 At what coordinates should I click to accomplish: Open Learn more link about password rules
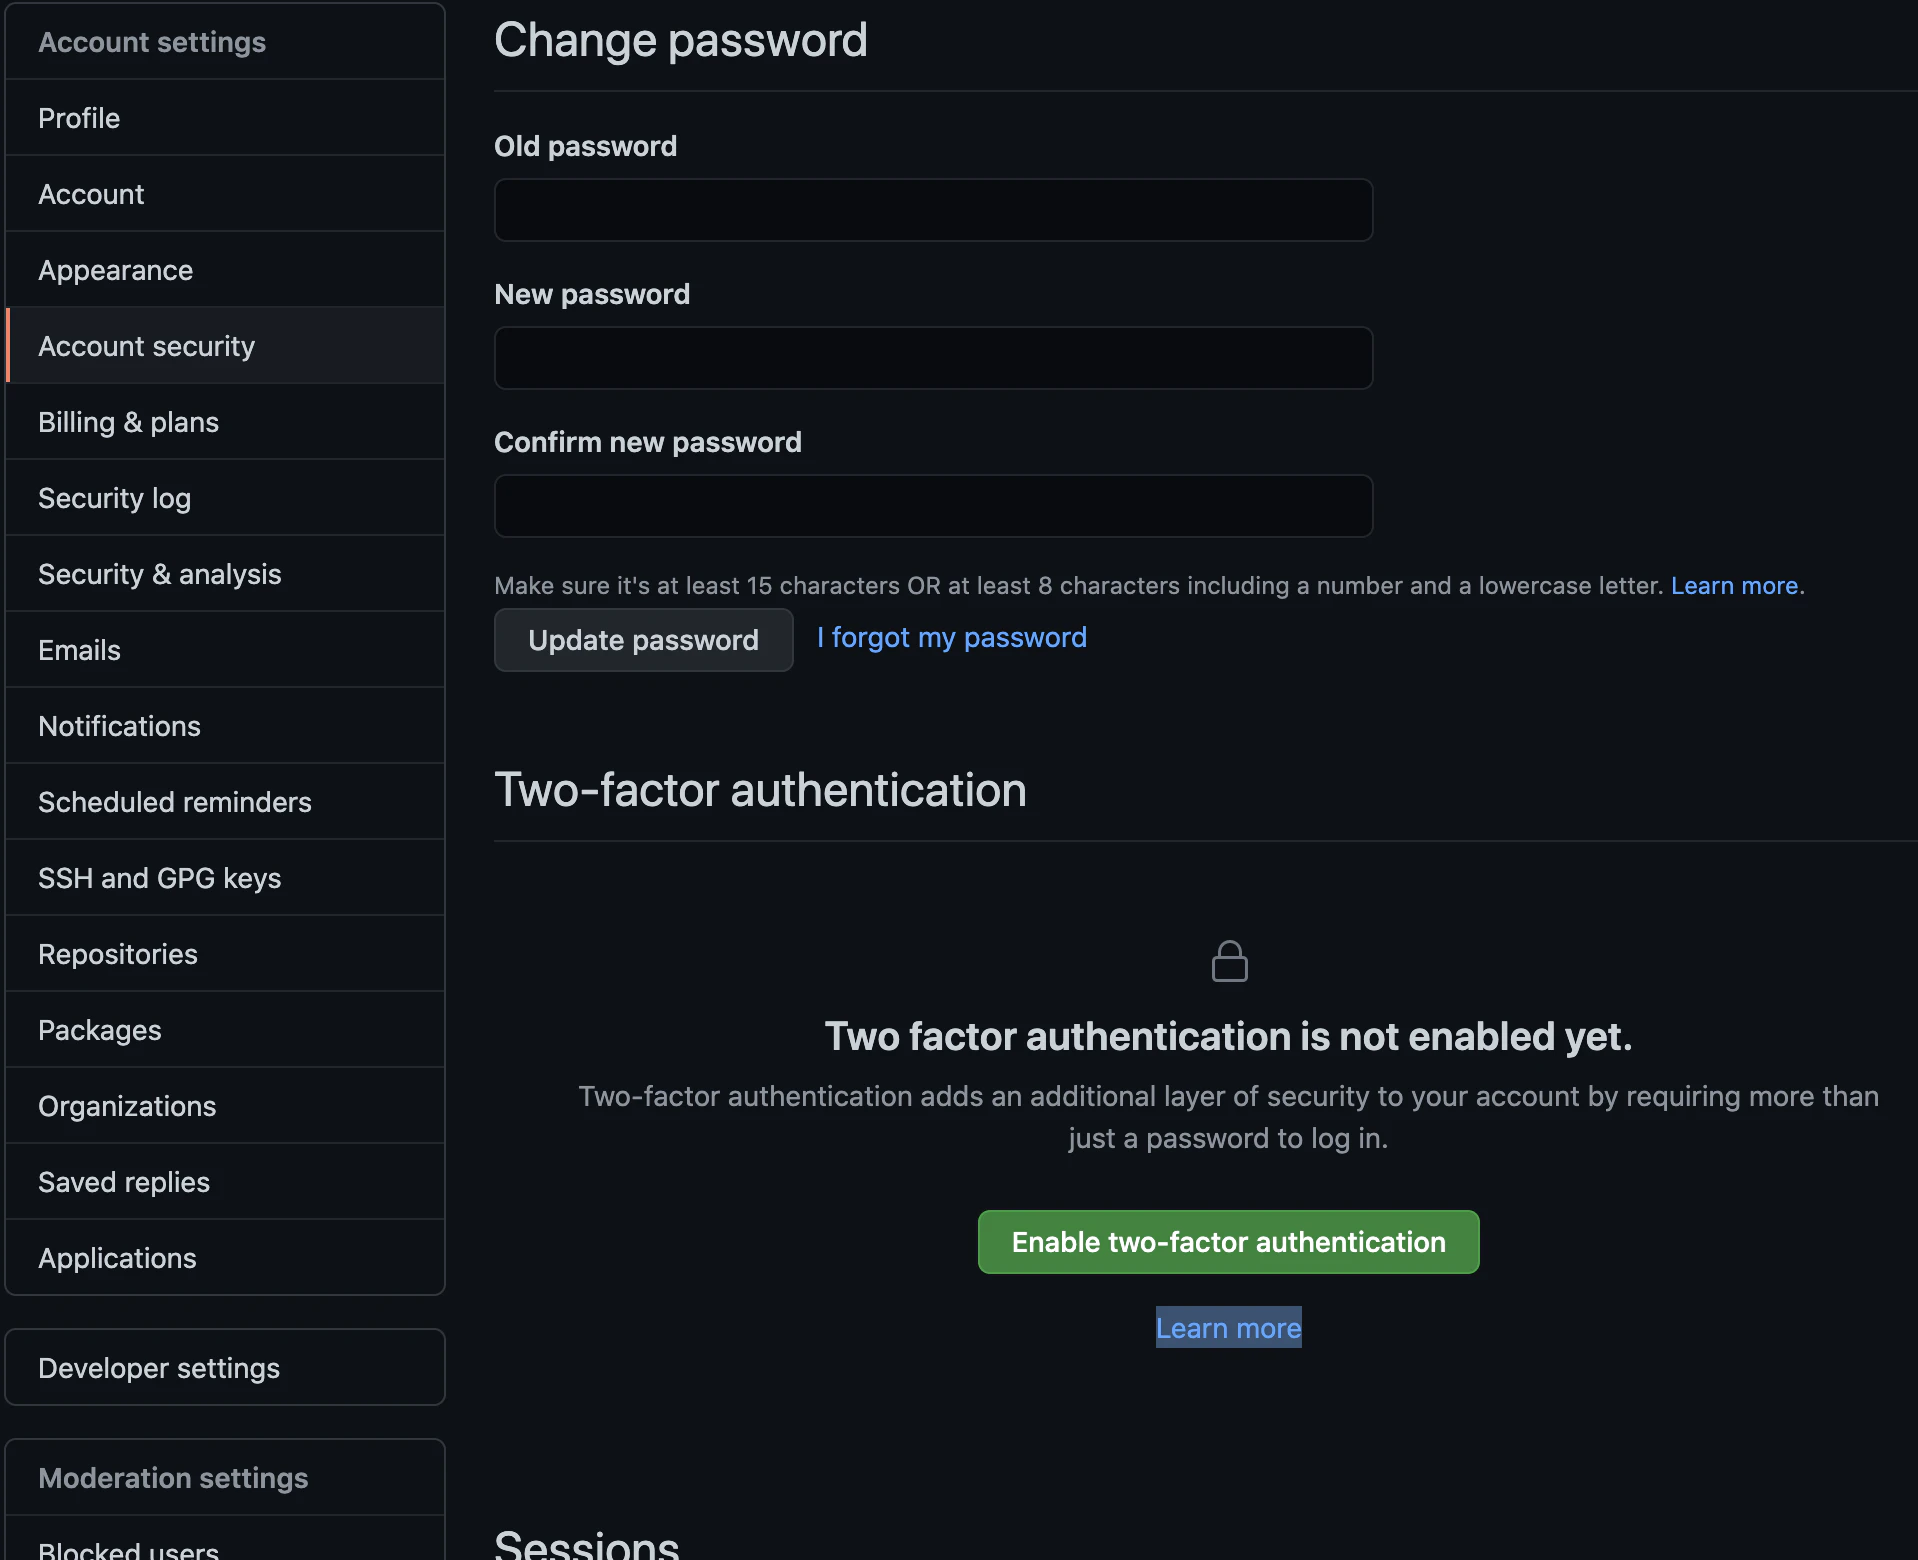[x=1734, y=585]
